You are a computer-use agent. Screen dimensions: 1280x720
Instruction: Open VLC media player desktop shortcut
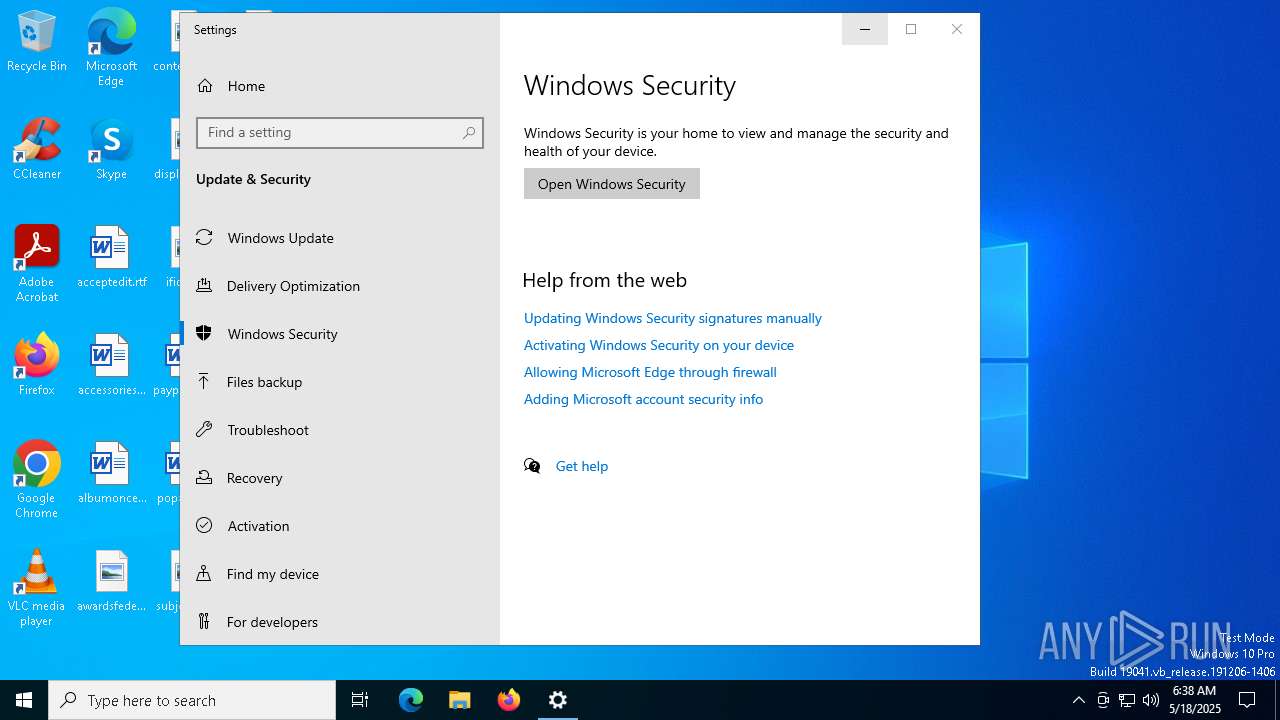(37, 588)
